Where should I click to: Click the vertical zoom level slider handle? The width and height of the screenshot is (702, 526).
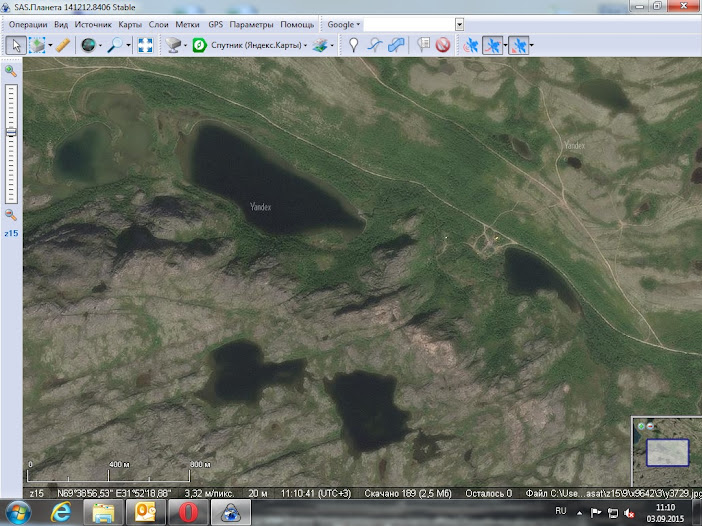click(x=11, y=132)
